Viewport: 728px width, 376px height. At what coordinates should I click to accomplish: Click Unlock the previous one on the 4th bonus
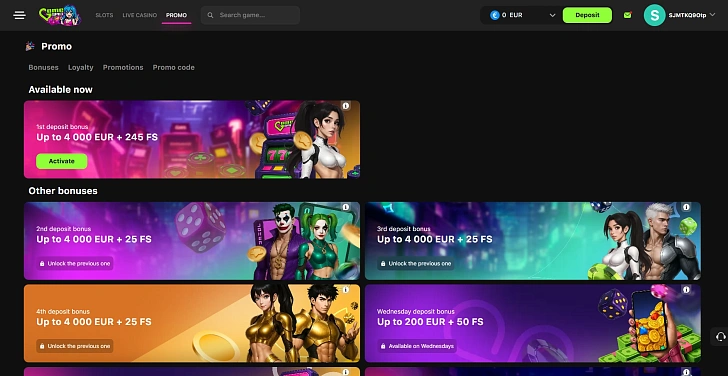(75, 346)
